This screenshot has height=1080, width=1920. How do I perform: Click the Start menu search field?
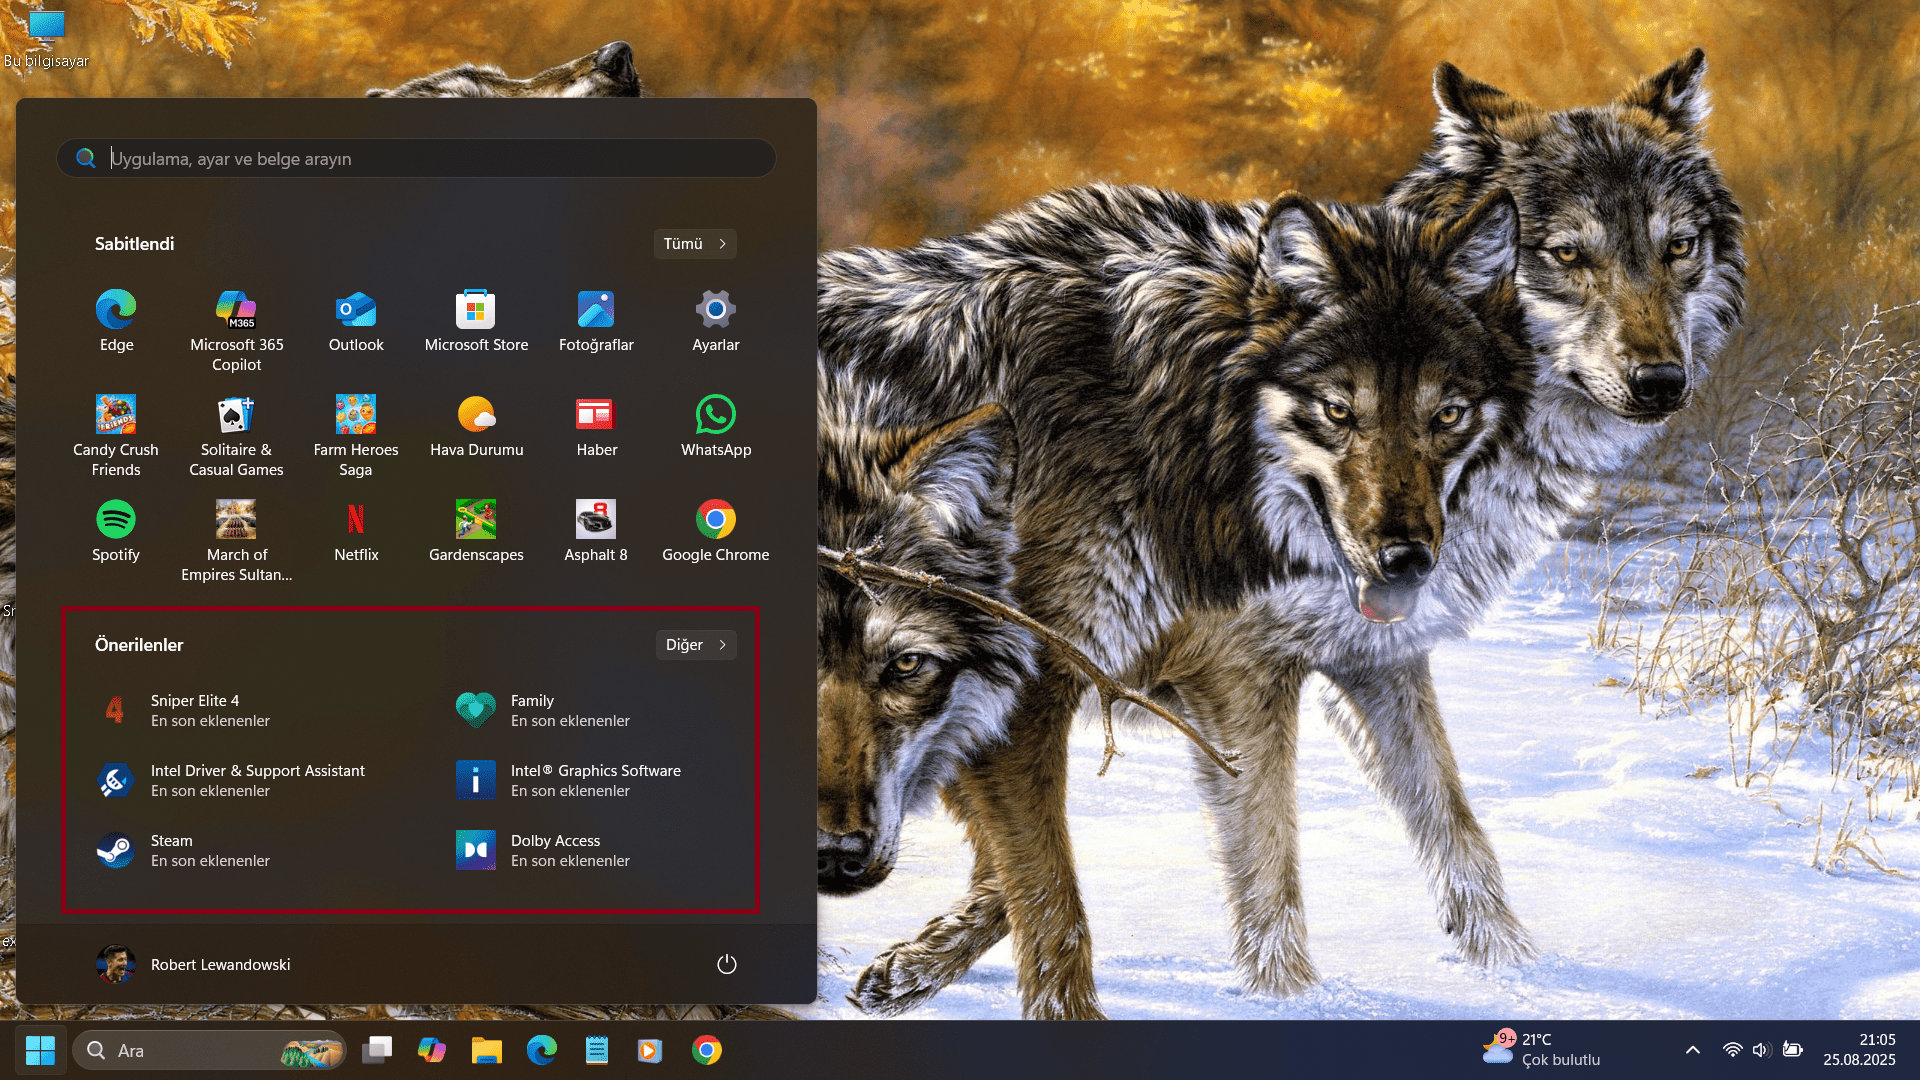(416, 159)
